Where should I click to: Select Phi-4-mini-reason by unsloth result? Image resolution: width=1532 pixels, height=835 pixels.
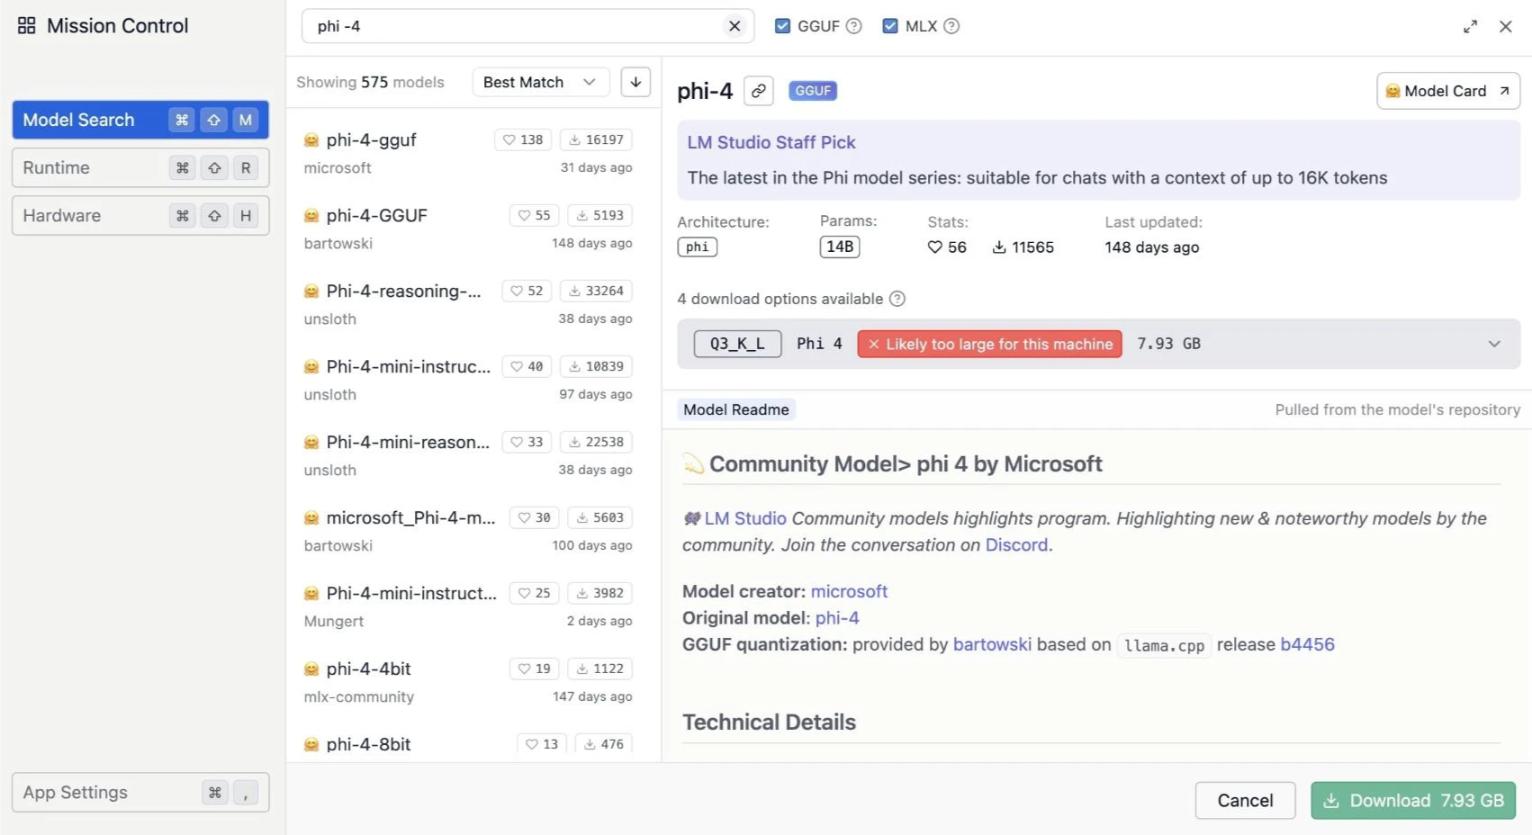[468, 456]
